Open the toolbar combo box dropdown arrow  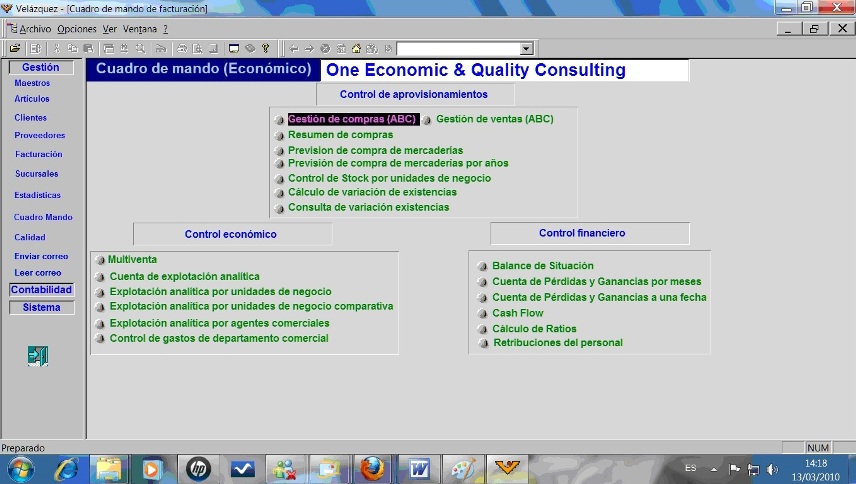point(526,49)
